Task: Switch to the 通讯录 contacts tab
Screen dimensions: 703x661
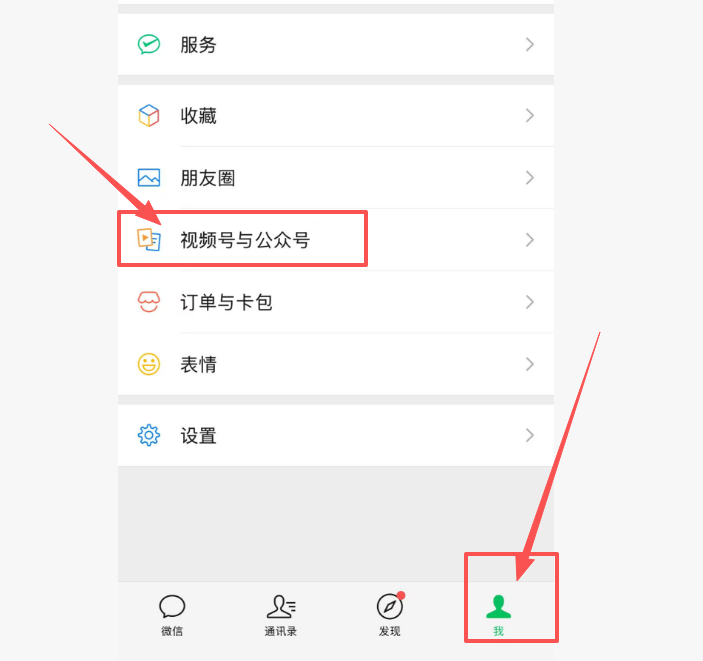Action: [281, 615]
